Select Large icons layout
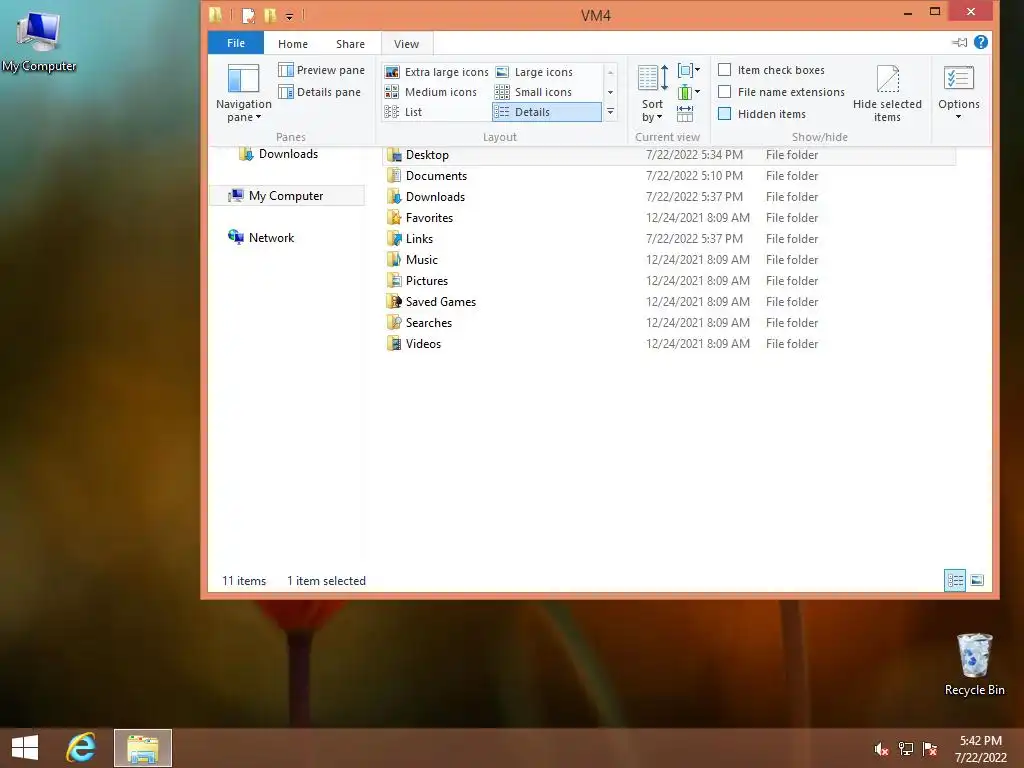The image size is (1024, 768). tap(534, 72)
